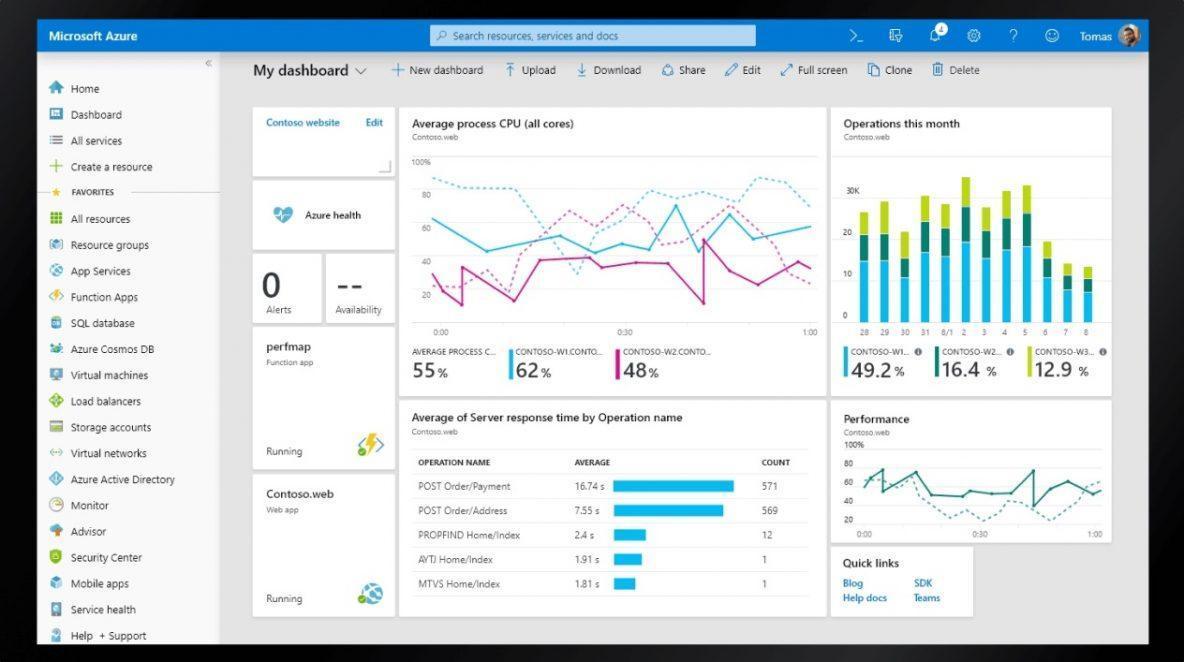Open the Help docs quick link
Image resolution: width=1184 pixels, height=662 pixels.
pos(864,598)
